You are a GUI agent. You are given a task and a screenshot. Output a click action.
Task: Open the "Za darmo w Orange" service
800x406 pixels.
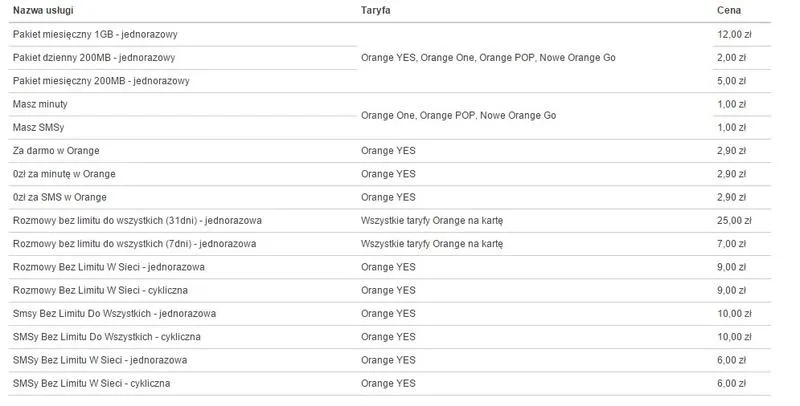56,150
